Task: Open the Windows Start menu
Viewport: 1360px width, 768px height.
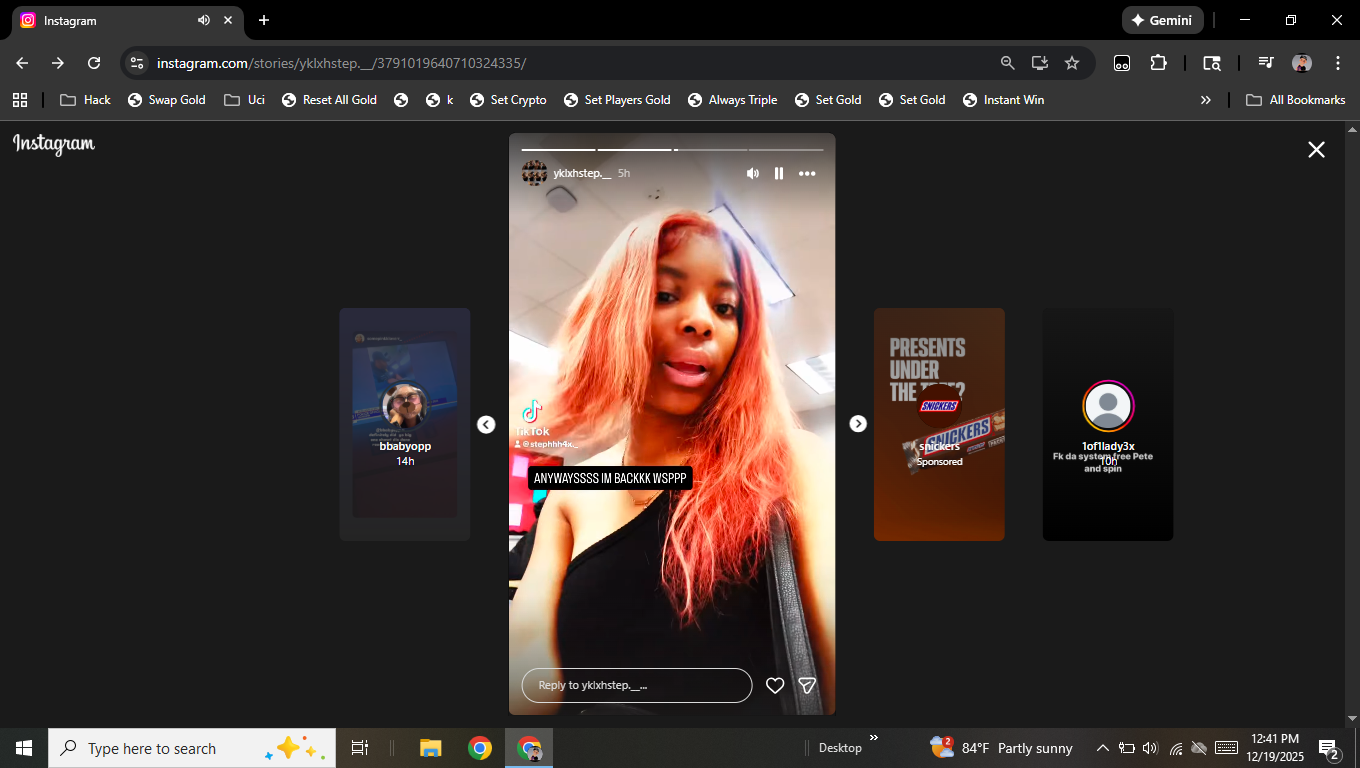Action: (x=24, y=748)
